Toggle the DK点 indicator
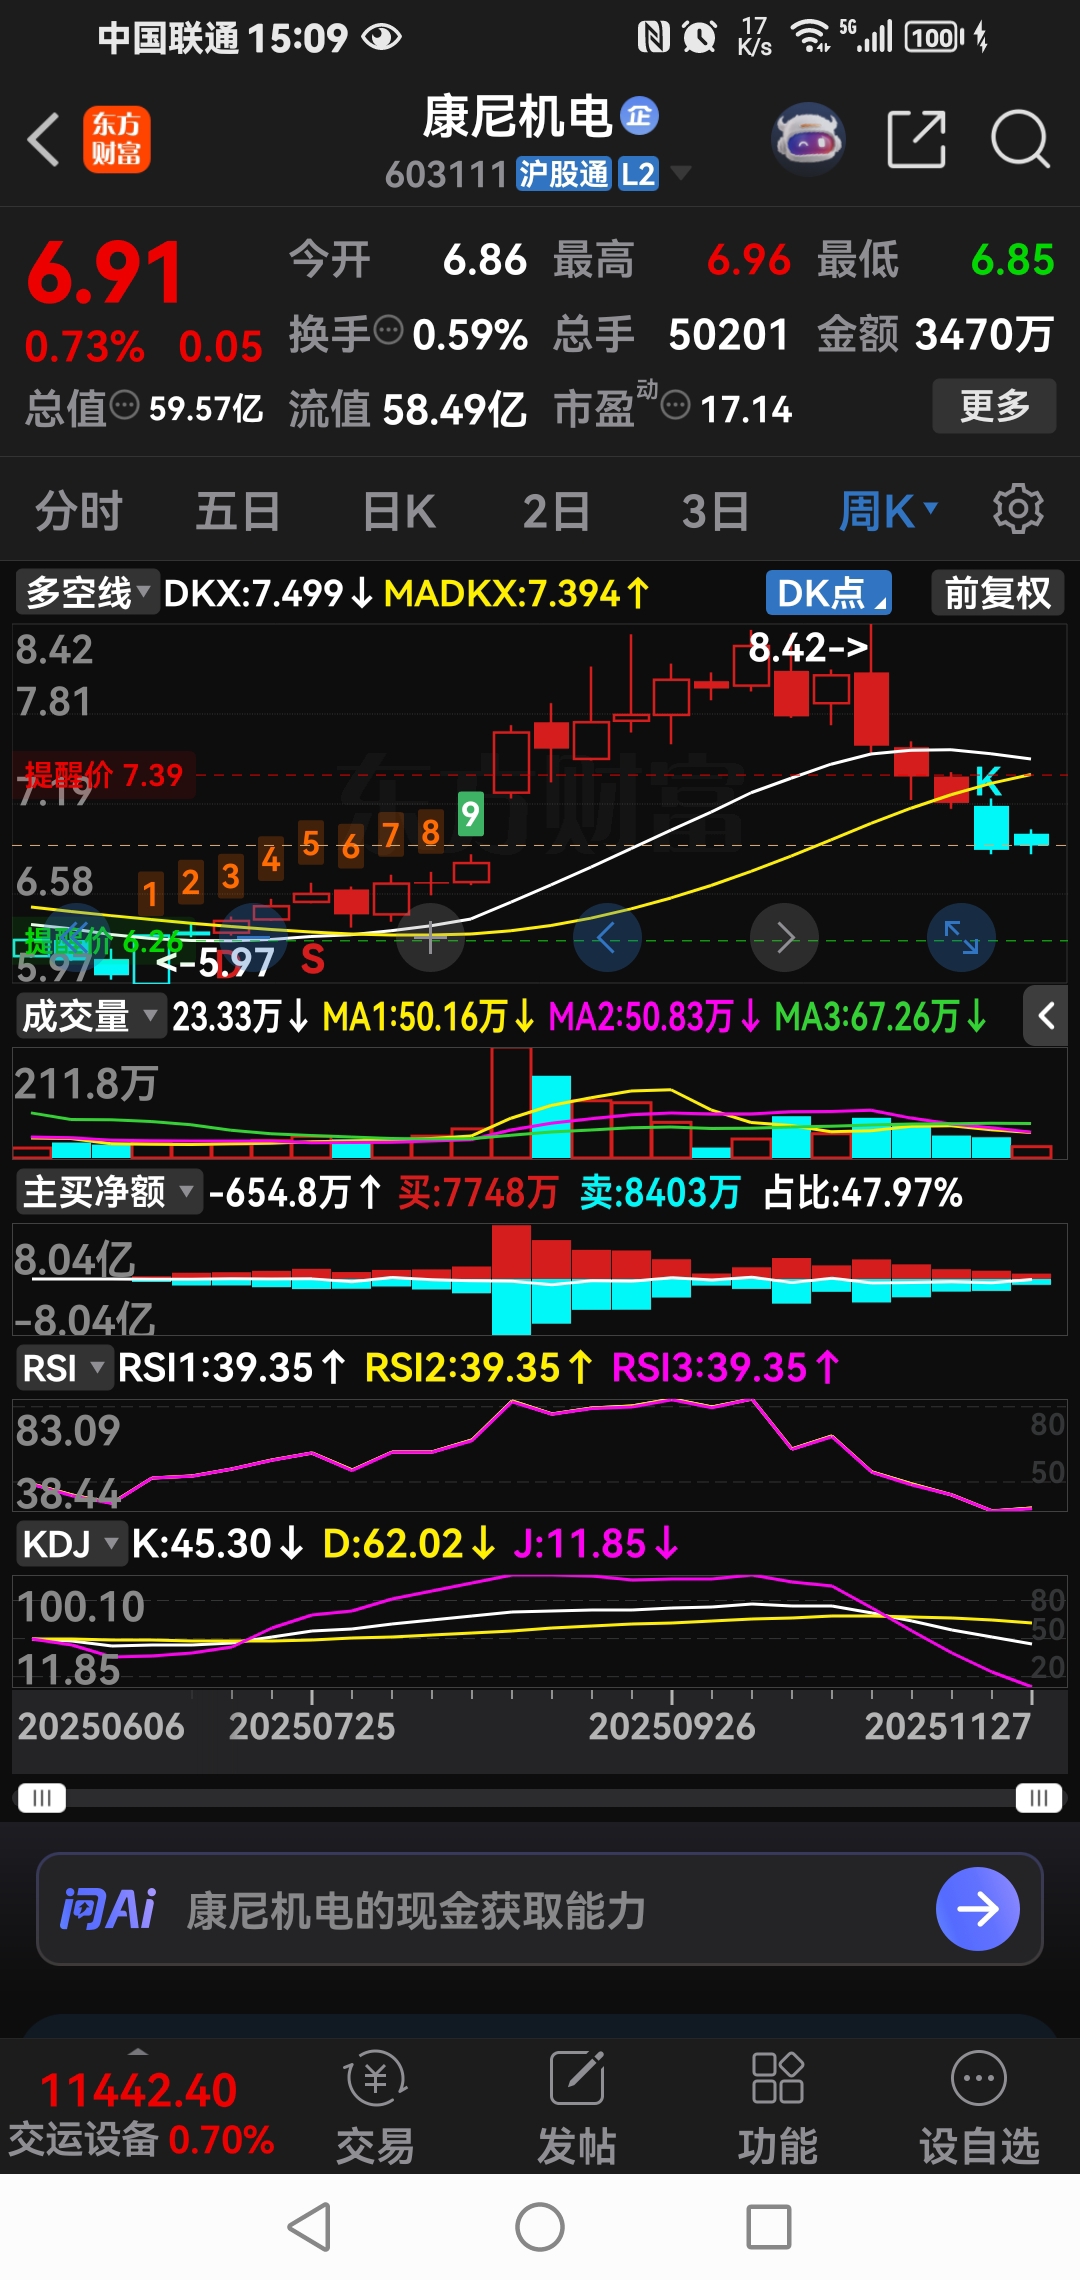Image resolution: width=1080 pixels, height=2280 pixels. (x=828, y=593)
